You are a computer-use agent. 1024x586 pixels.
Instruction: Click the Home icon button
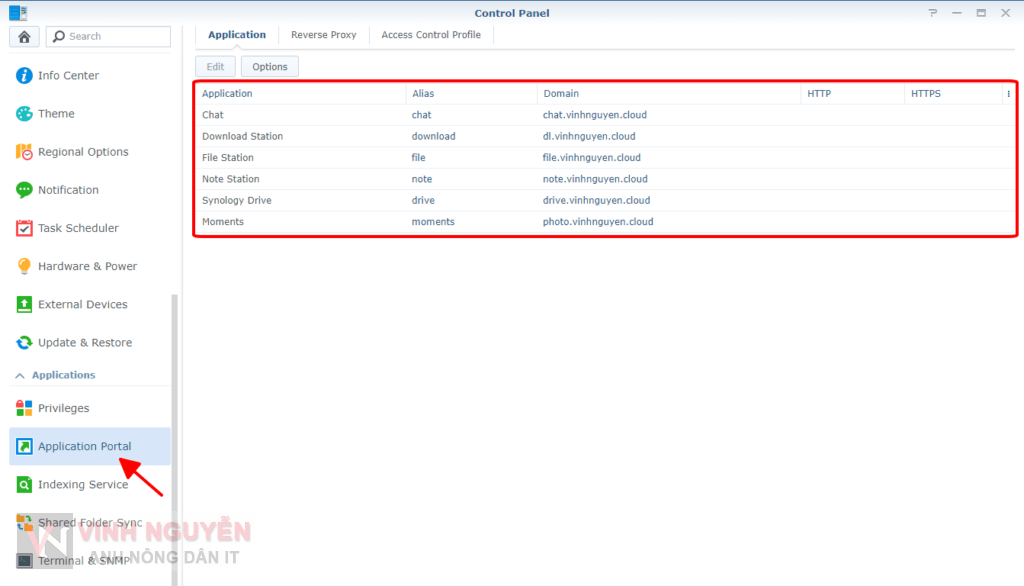point(24,36)
